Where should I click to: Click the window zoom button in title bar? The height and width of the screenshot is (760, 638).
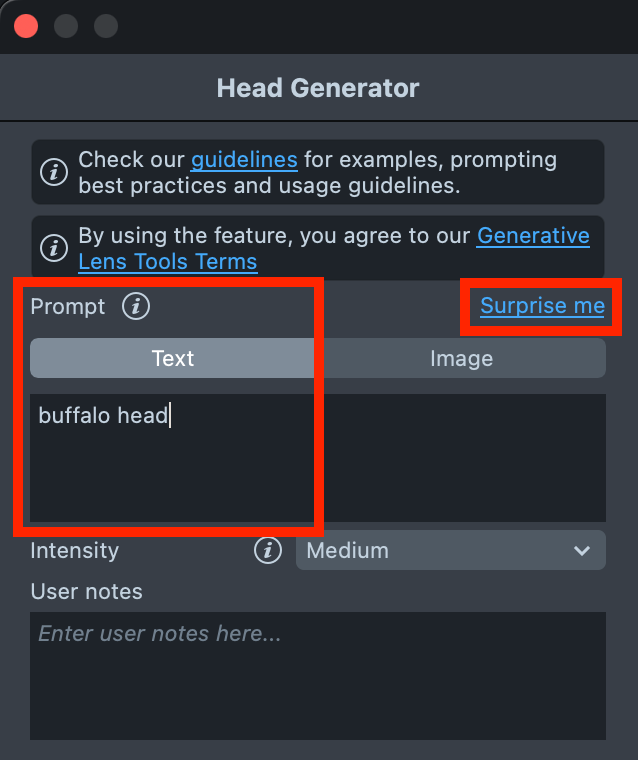pyautogui.click(x=106, y=26)
